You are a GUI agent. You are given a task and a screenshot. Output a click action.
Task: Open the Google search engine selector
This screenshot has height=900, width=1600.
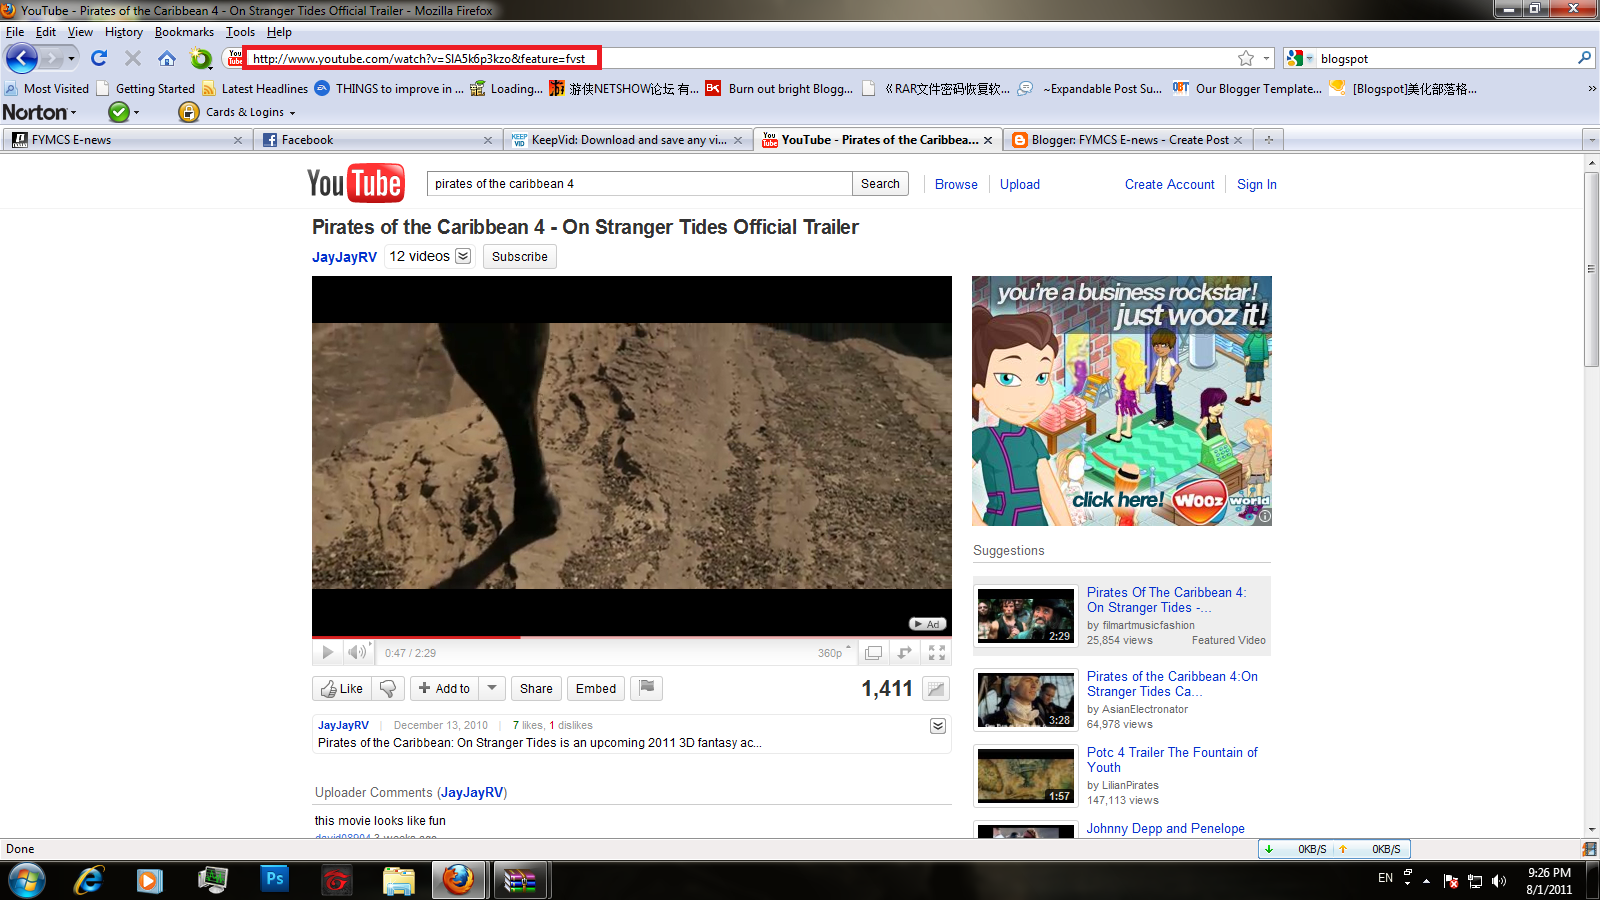tap(1299, 58)
